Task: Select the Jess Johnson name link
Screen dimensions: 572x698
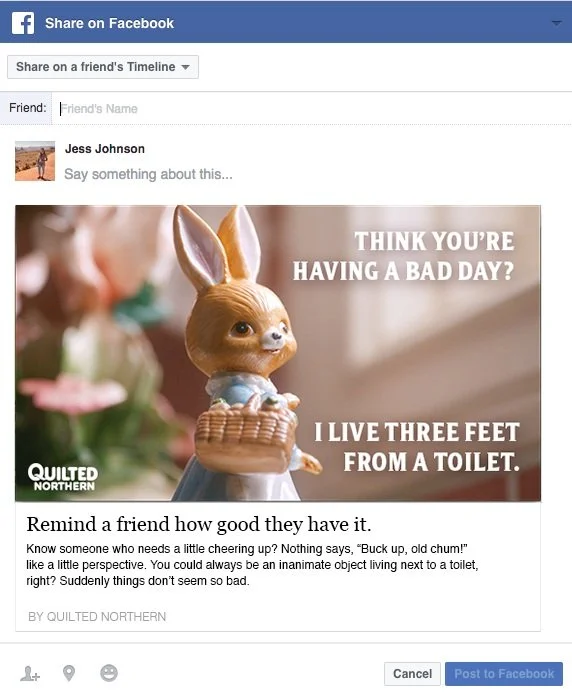Action: [105, 149]
